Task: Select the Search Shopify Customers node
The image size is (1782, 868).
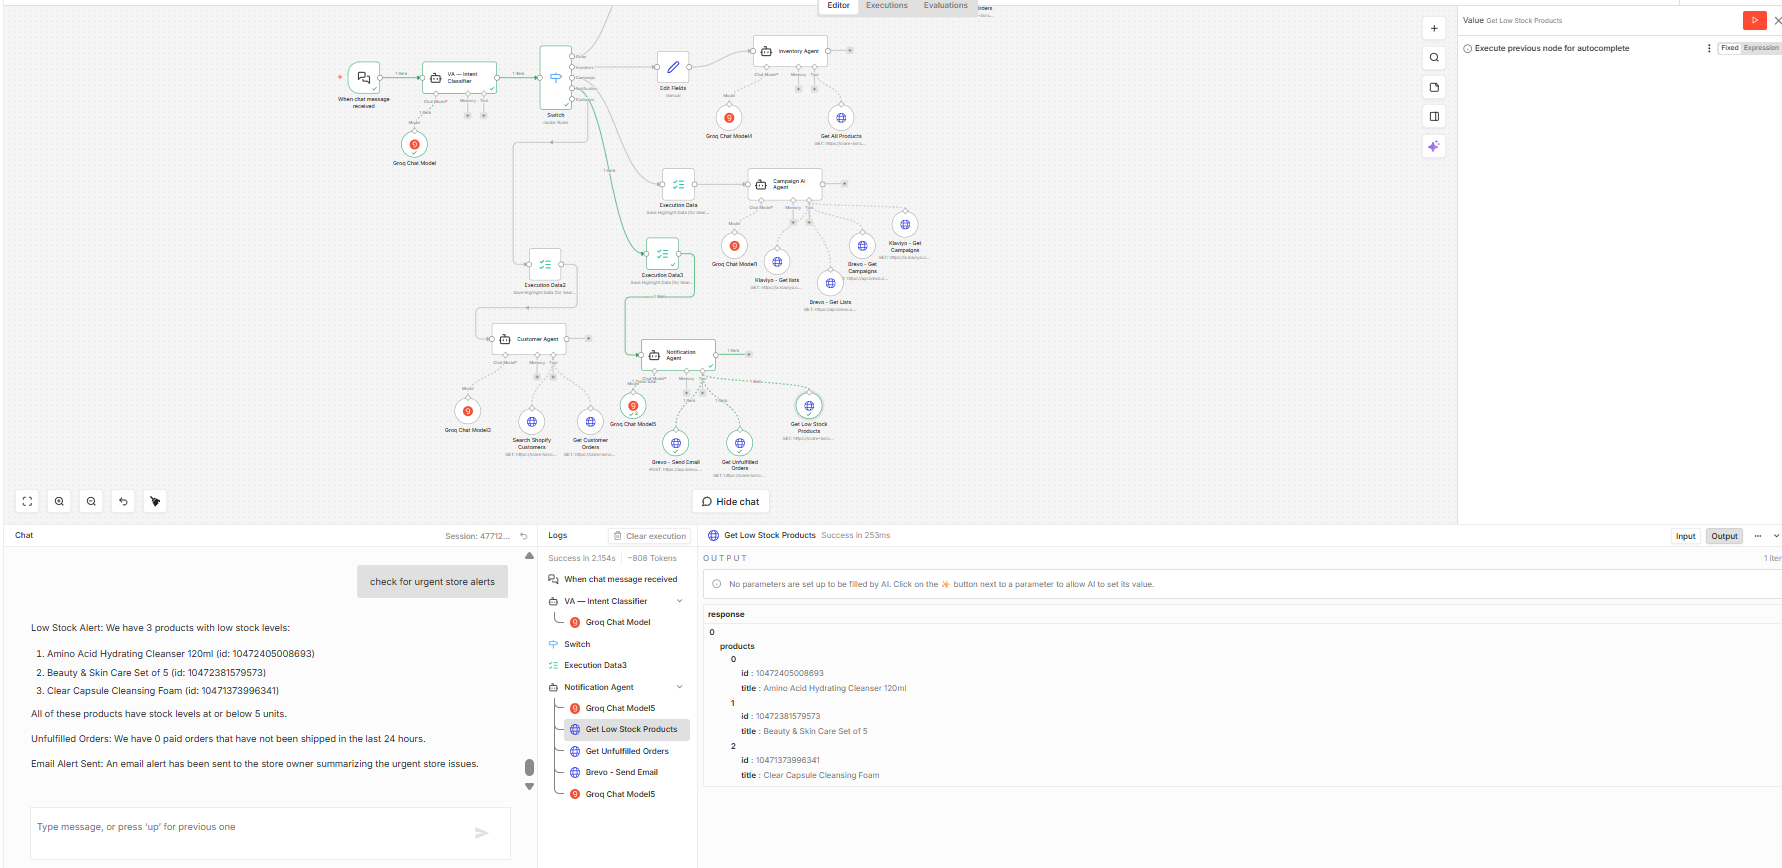Action: [532, 422]
